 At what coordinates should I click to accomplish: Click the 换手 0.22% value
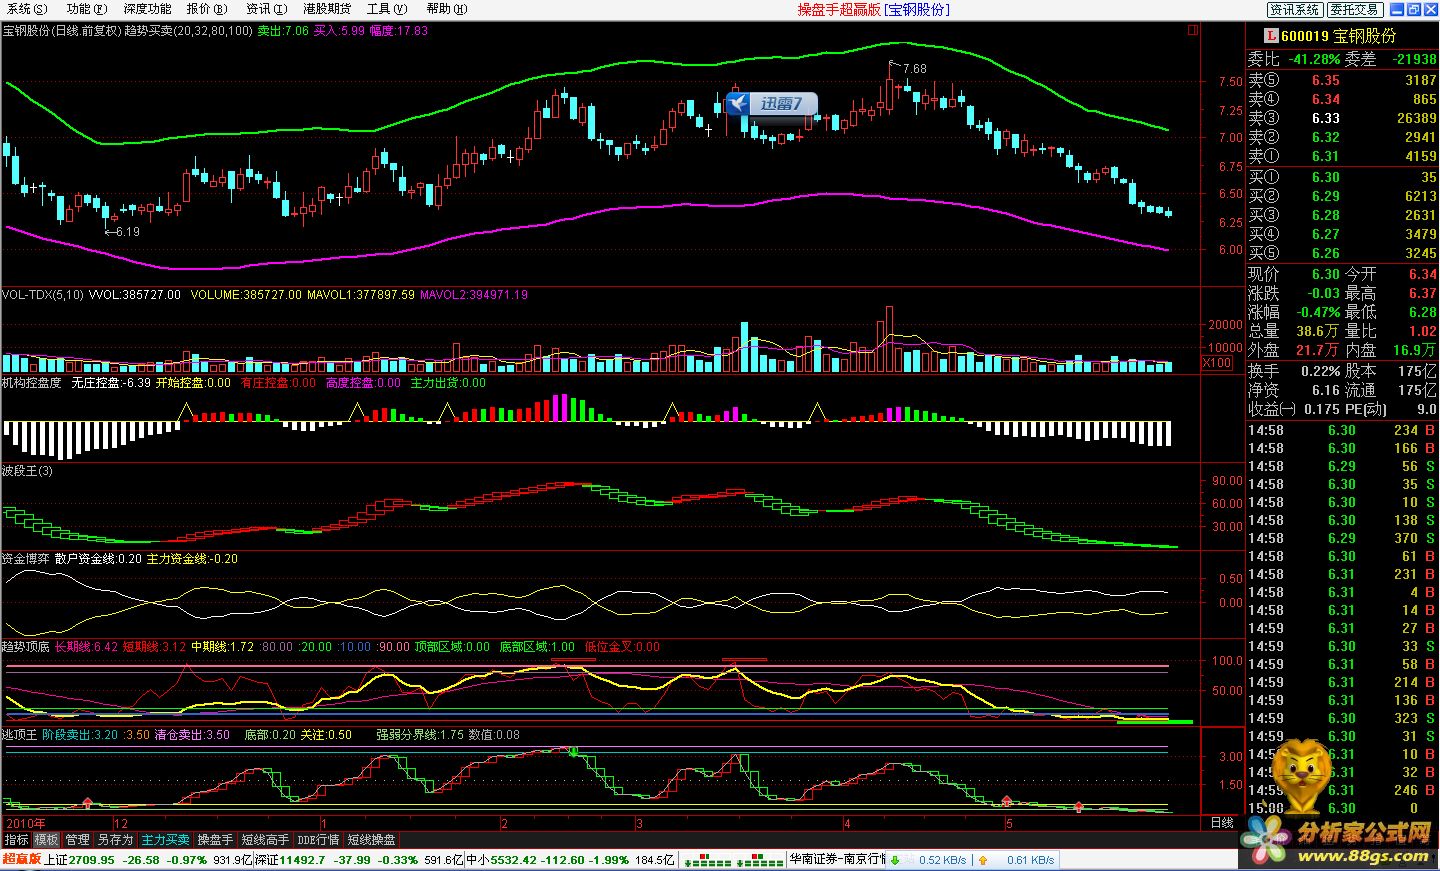click(x=1320, y=370)
